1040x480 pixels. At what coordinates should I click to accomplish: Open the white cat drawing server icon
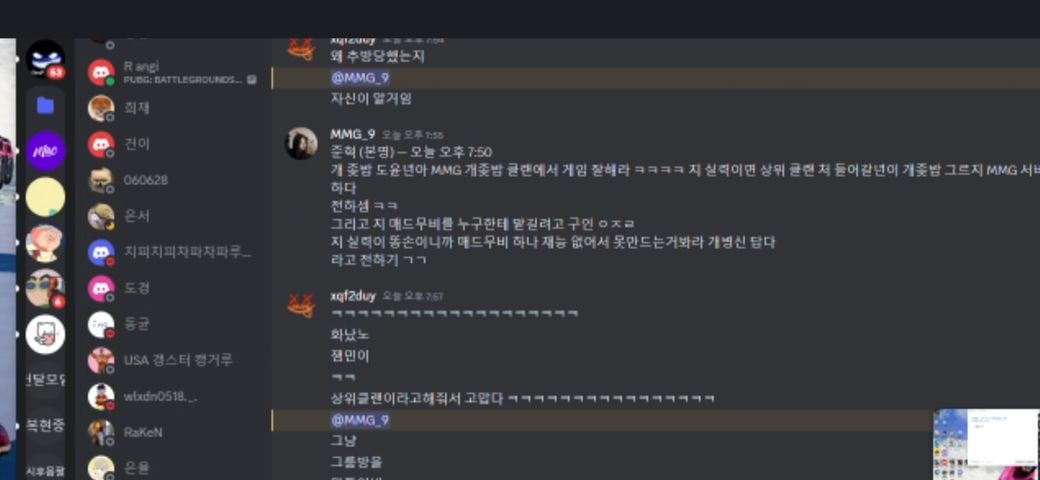pos(45,334)
